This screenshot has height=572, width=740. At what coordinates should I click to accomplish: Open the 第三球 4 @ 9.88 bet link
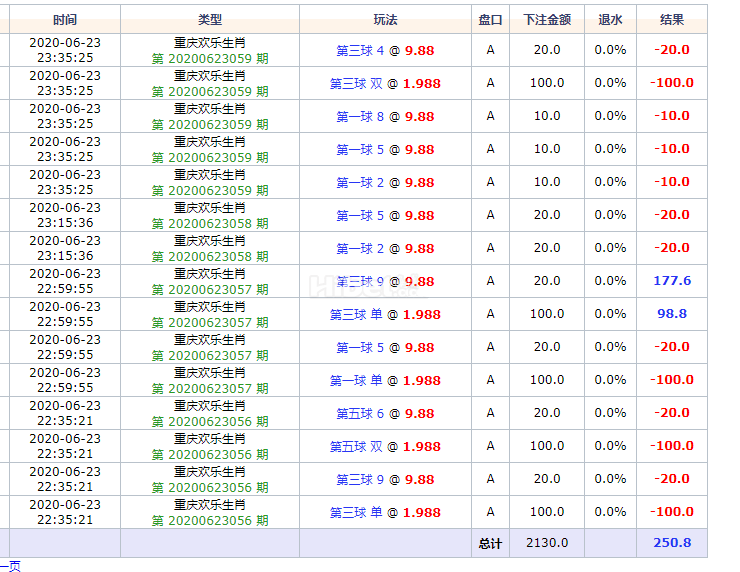point(385,51)
